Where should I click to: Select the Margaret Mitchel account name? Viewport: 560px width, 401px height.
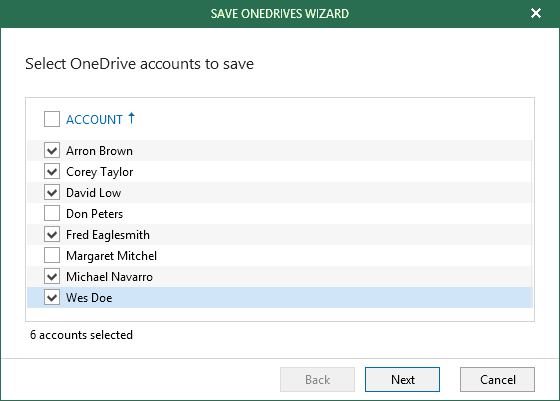pyautogui.click(x=111, y=256)
